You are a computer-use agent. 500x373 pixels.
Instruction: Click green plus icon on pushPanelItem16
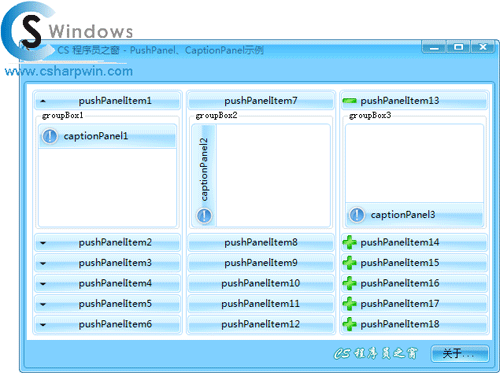pyautogui.click(x=349, y=283)
